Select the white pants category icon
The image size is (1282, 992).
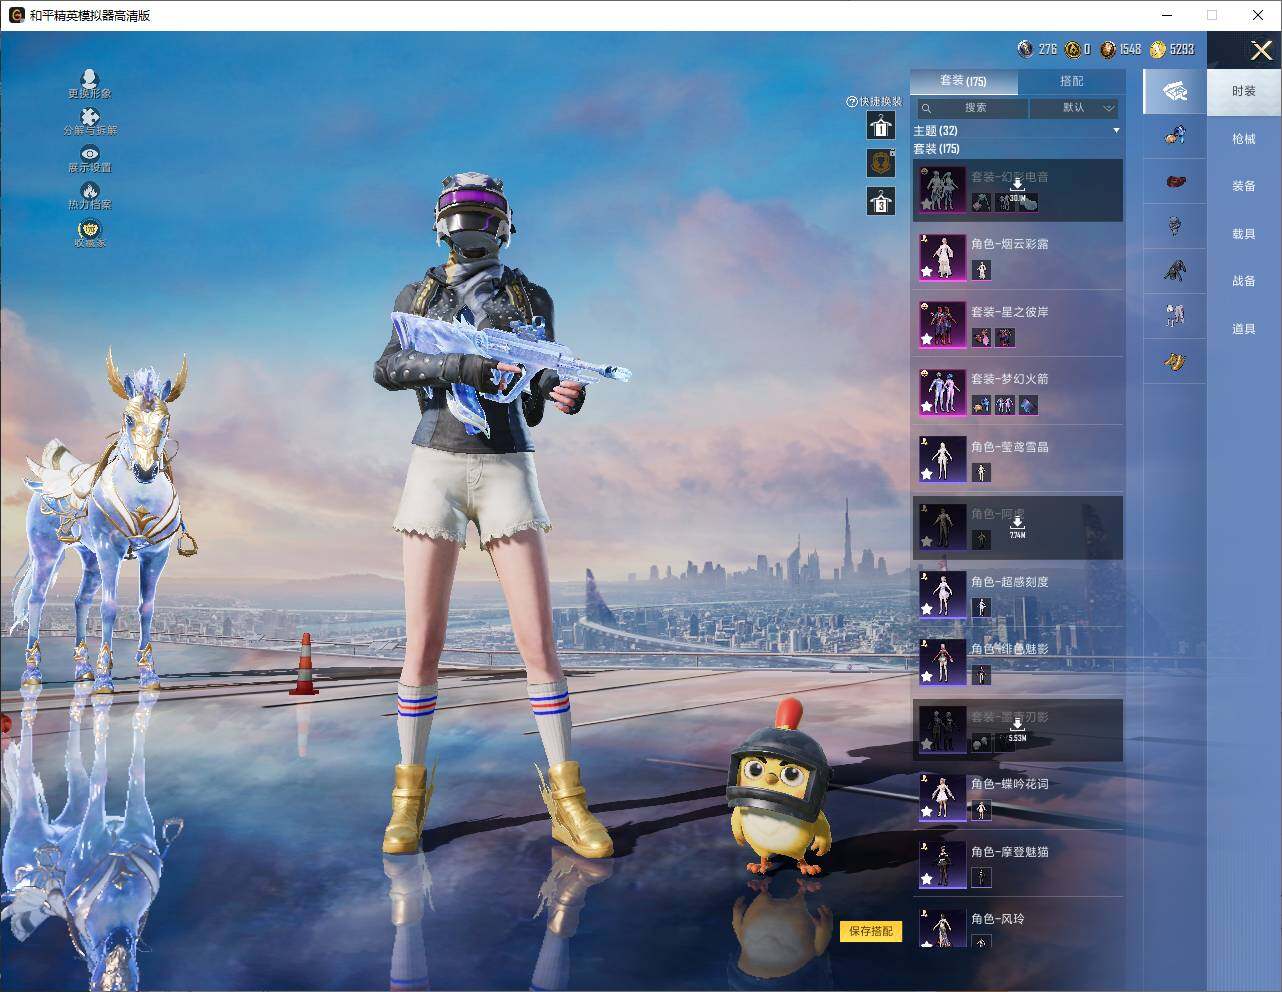pyautogui.click(x=1175, y=316)
